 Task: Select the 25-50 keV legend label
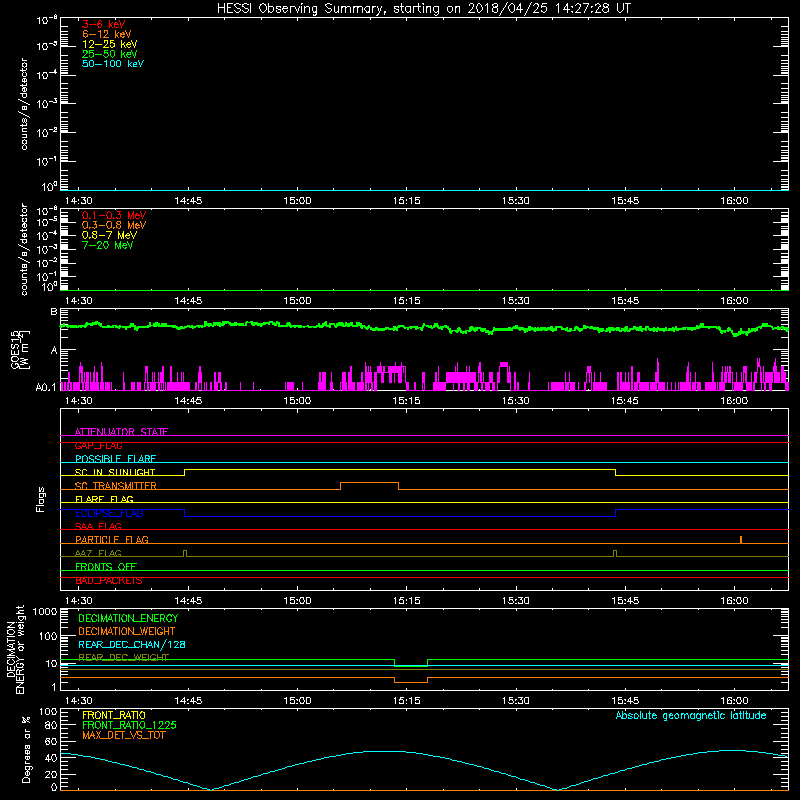click(110, 54)
